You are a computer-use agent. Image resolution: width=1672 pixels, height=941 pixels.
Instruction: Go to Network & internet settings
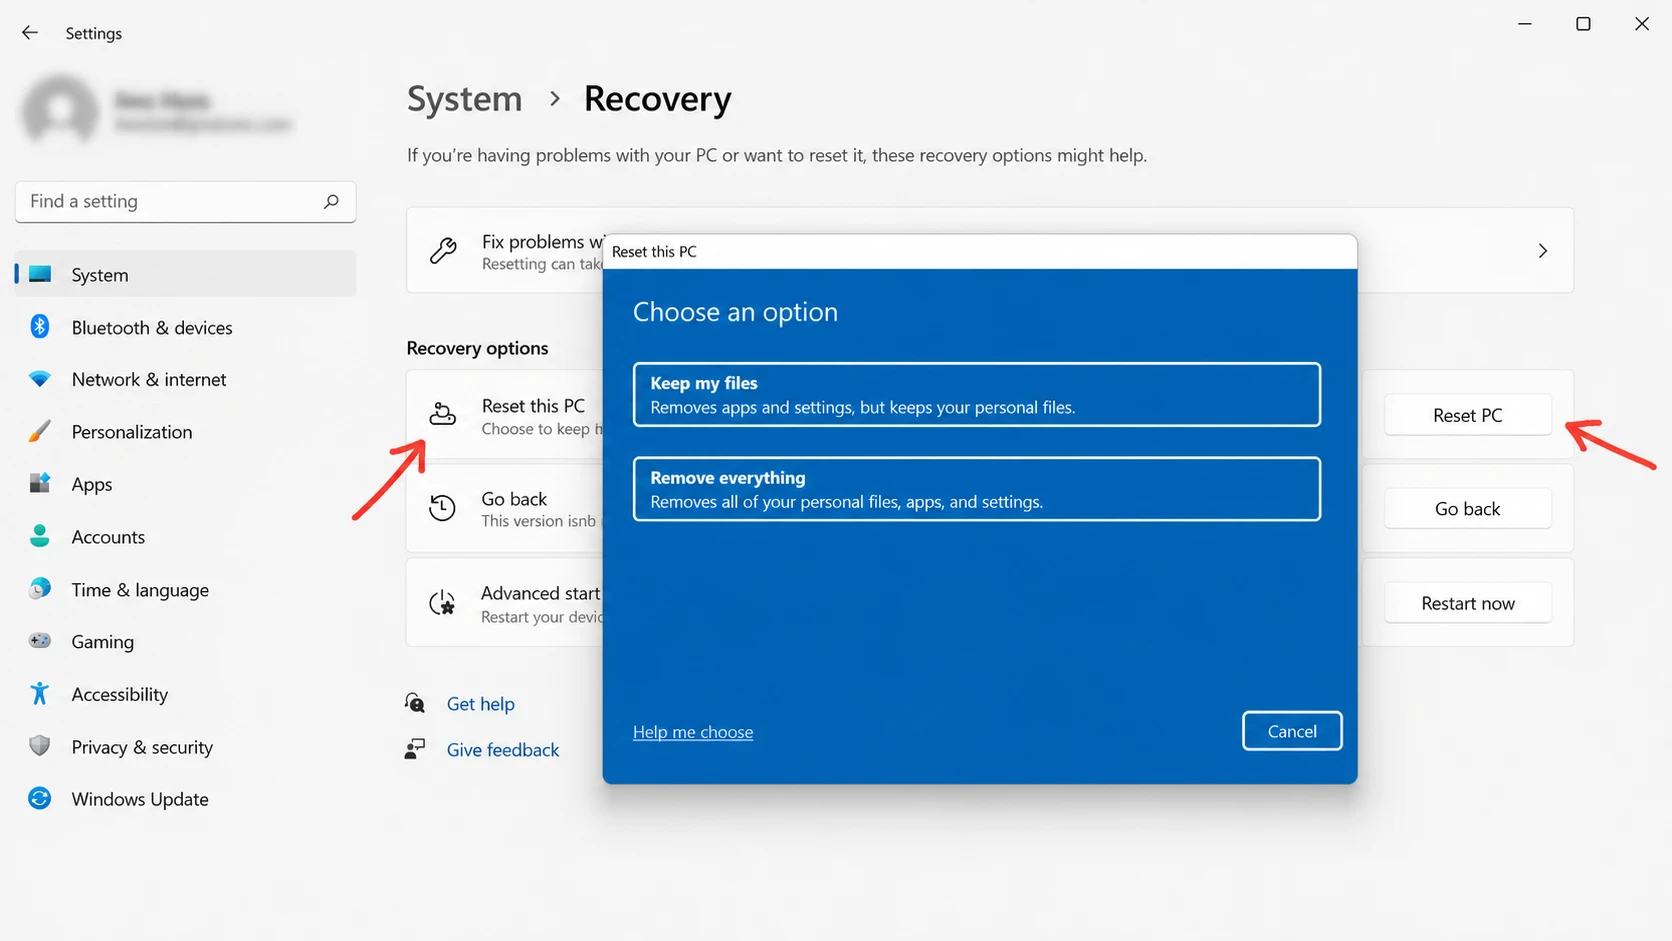click(x=186, y=379)
